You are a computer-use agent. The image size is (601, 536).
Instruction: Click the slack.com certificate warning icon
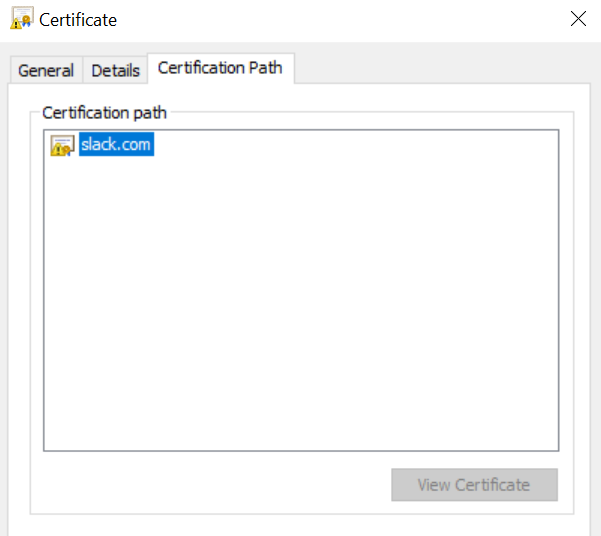click(x=62, y=145)
